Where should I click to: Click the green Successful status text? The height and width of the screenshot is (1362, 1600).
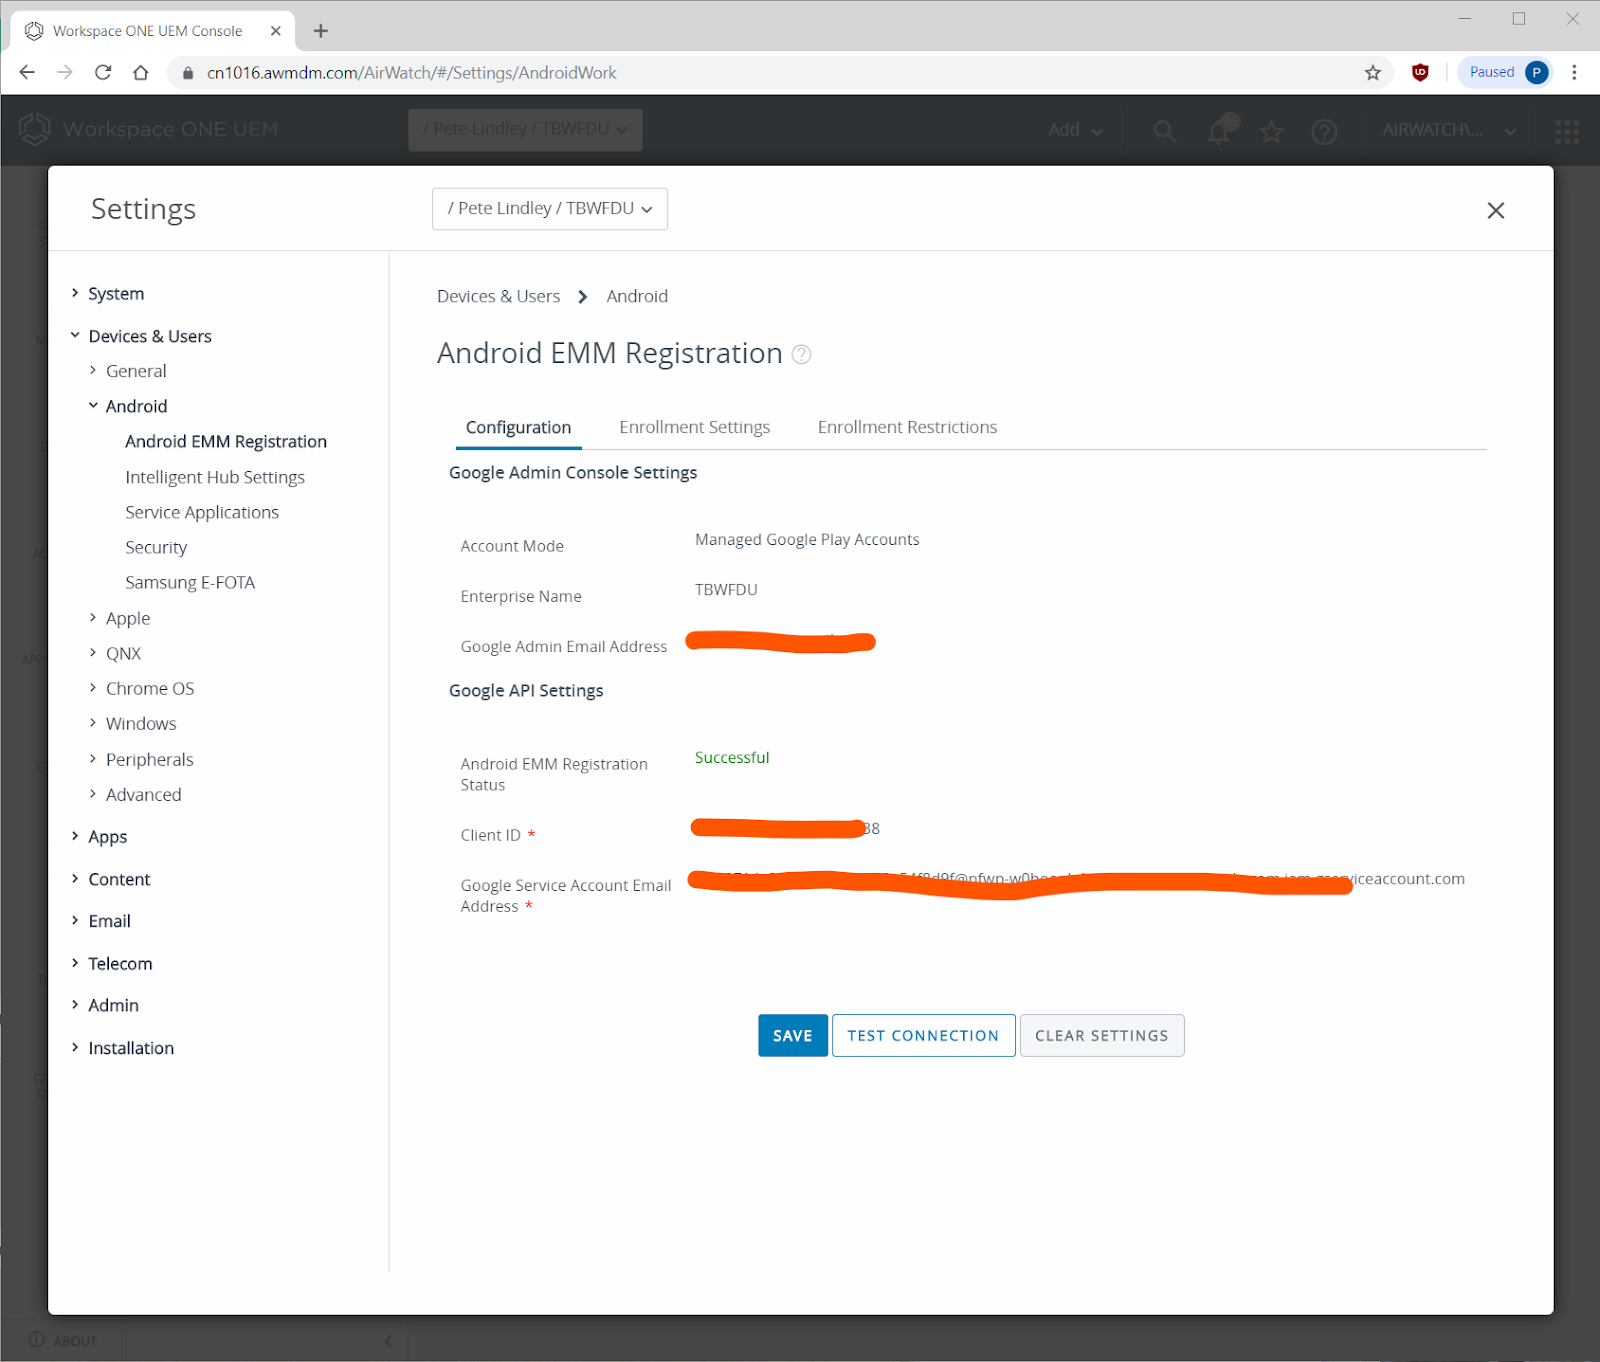pos(732,758)
